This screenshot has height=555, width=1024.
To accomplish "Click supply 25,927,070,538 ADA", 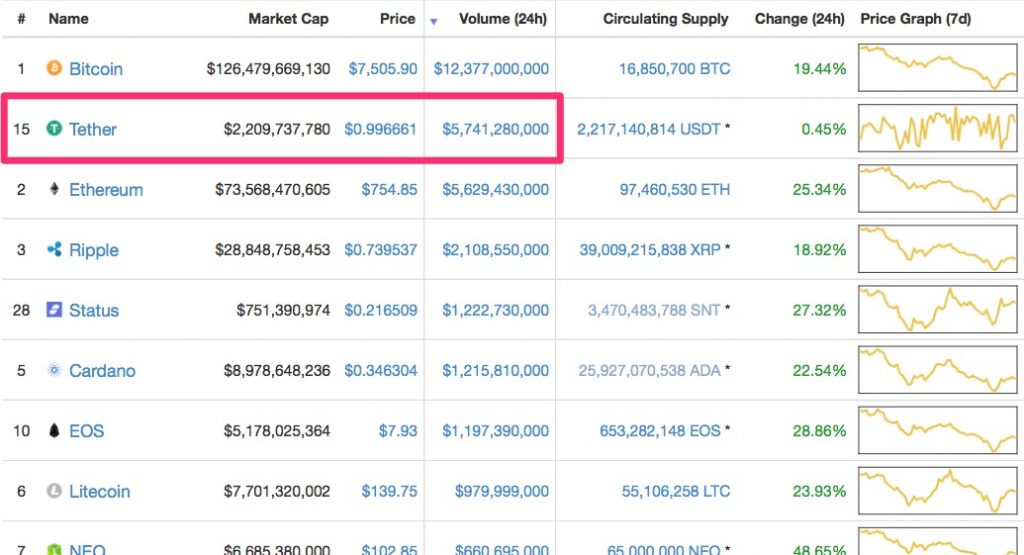I will click(x=649, y=371).
